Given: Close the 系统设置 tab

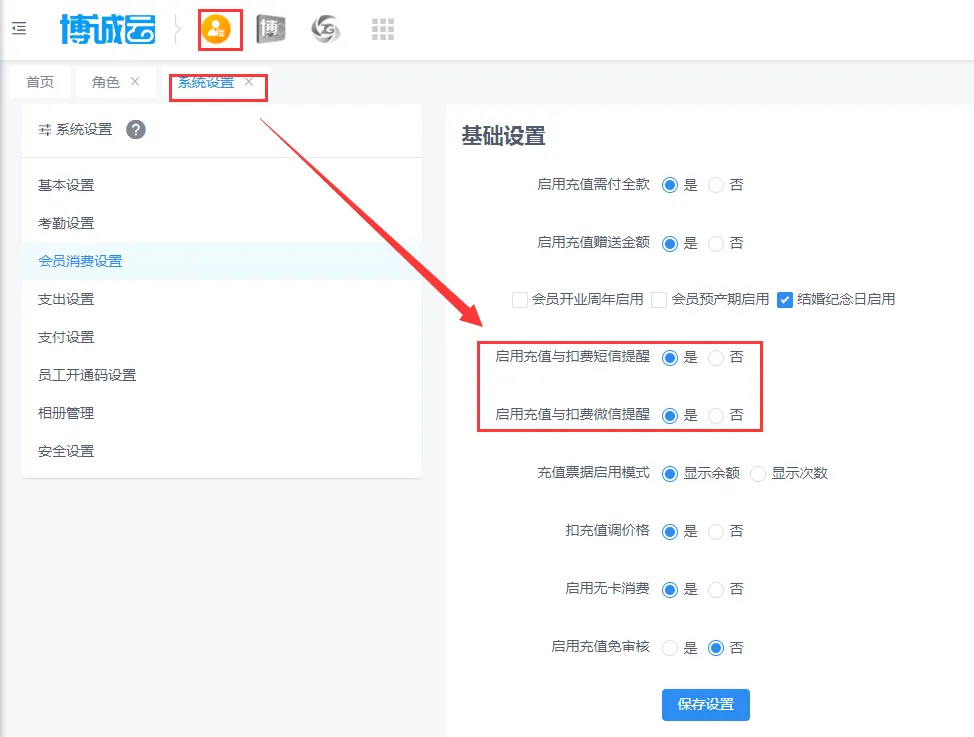Looking at the screenshot, I should 249,82.
